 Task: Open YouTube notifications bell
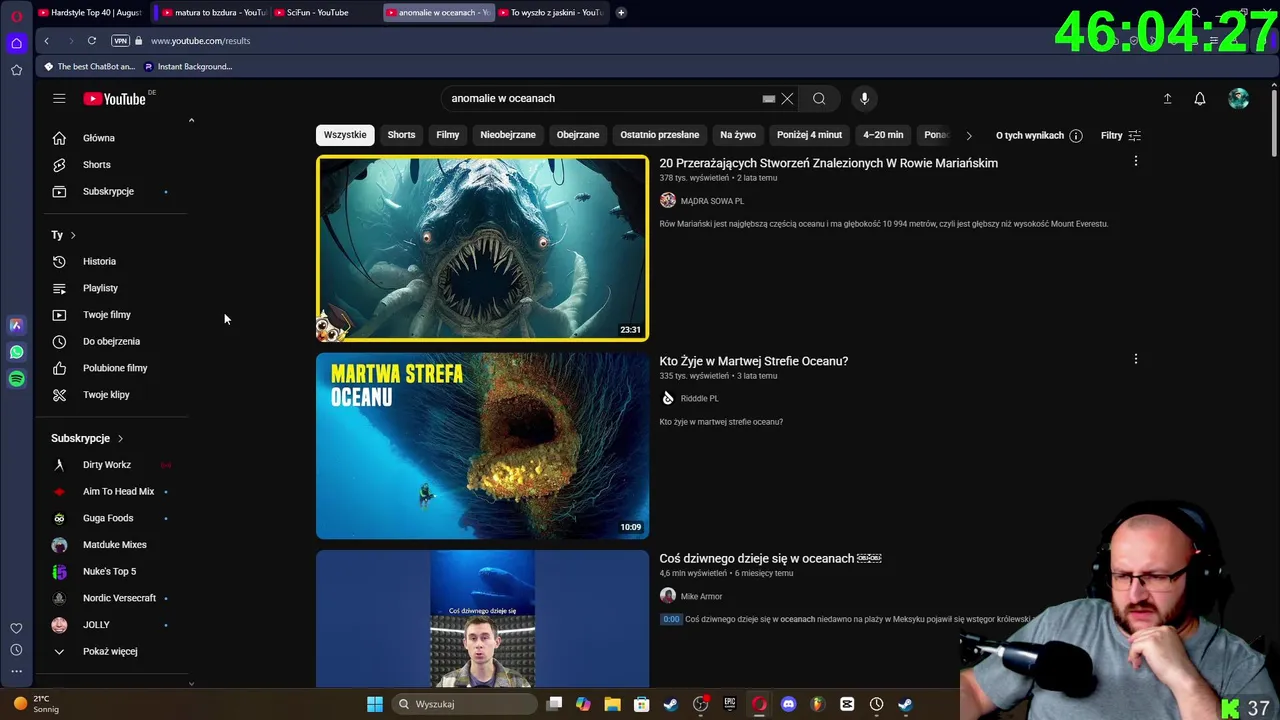point(1200,98)
